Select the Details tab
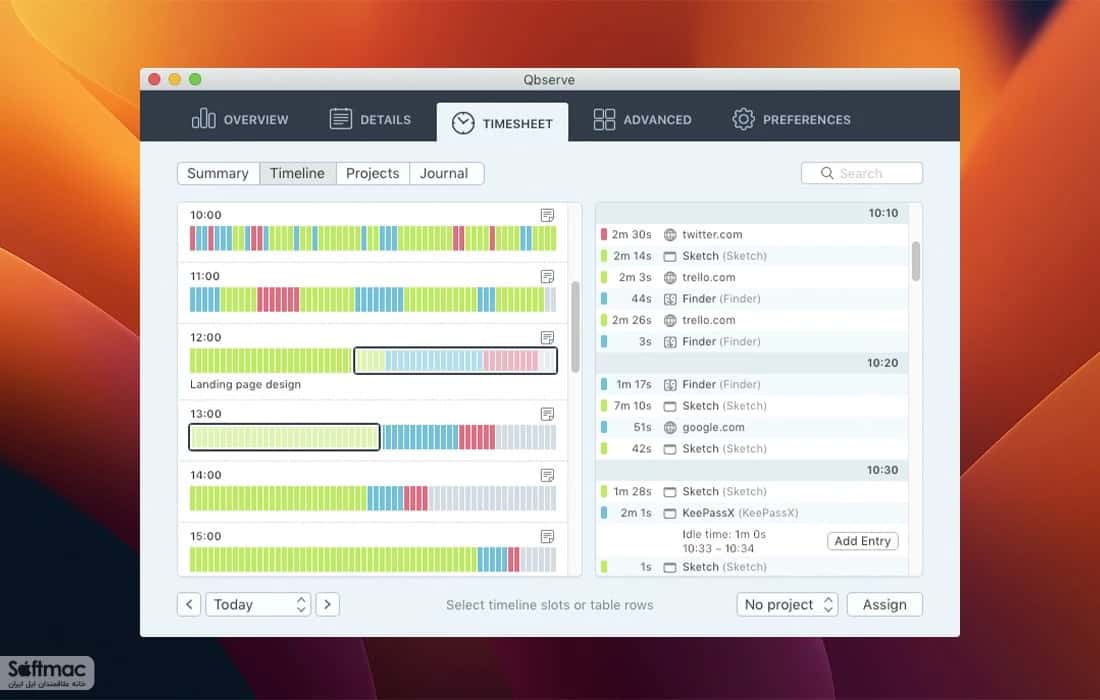Image resolution: width=1100 pixels, height=700 pixels. [370, 119]
